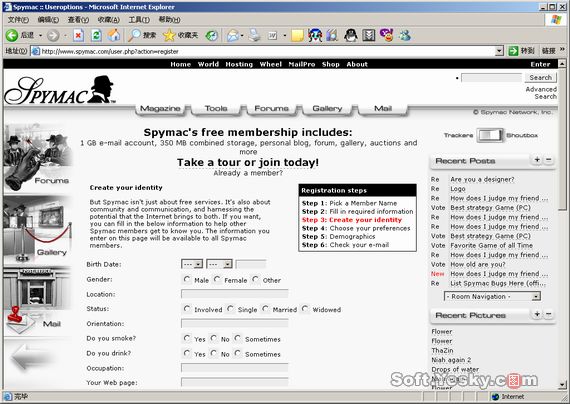Click the Yahoo Messenger smiley icon
Image resolution: width=570 pixels, height=404 pixels.
point(386,35)
